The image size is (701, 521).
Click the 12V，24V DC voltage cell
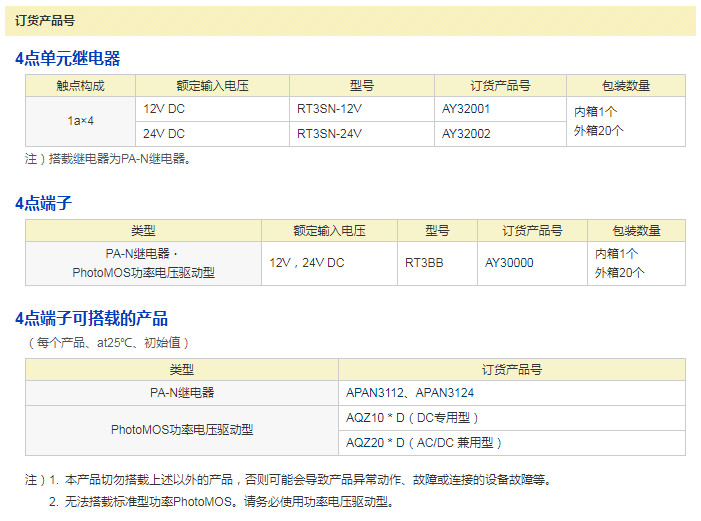click(x=307, y=263)
